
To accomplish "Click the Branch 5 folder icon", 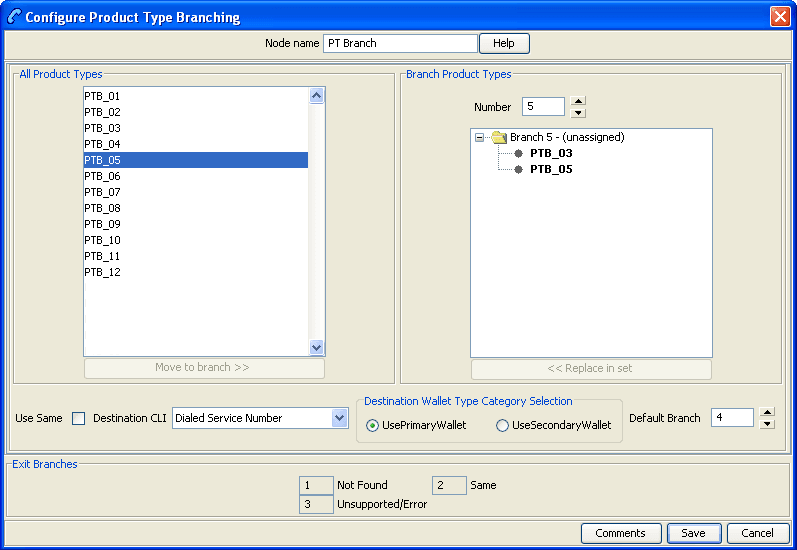I will [x=499, y=137].
